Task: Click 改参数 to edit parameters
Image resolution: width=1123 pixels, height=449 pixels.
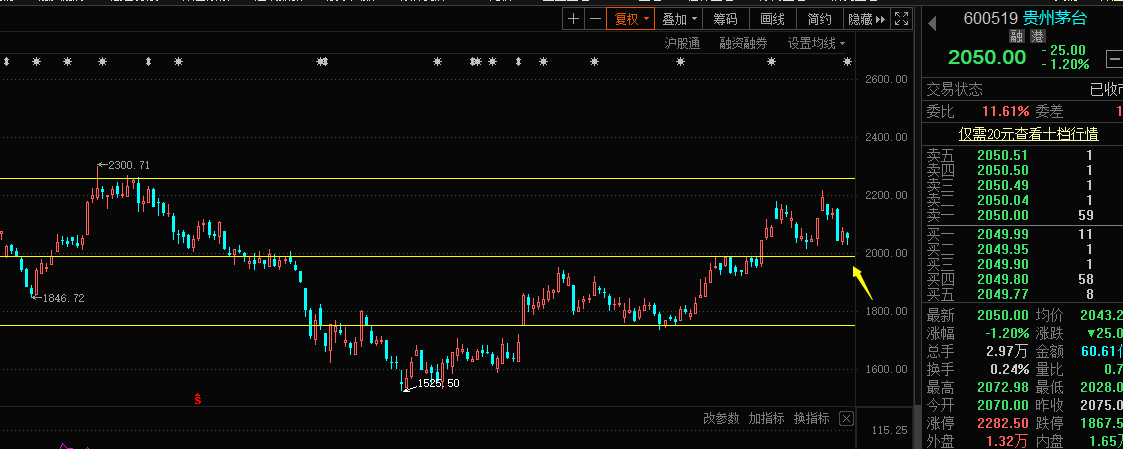Action: tap(720, 418)
